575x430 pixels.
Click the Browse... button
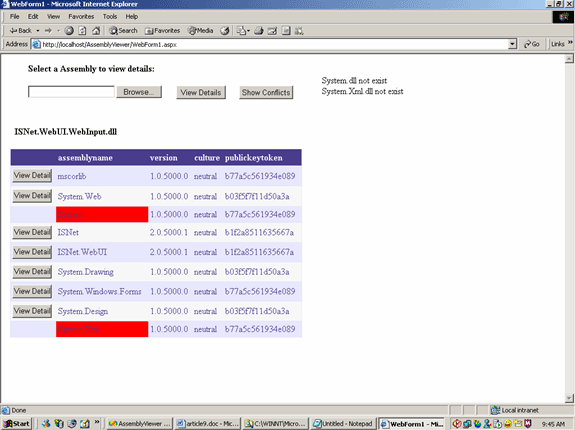(139, 92)
